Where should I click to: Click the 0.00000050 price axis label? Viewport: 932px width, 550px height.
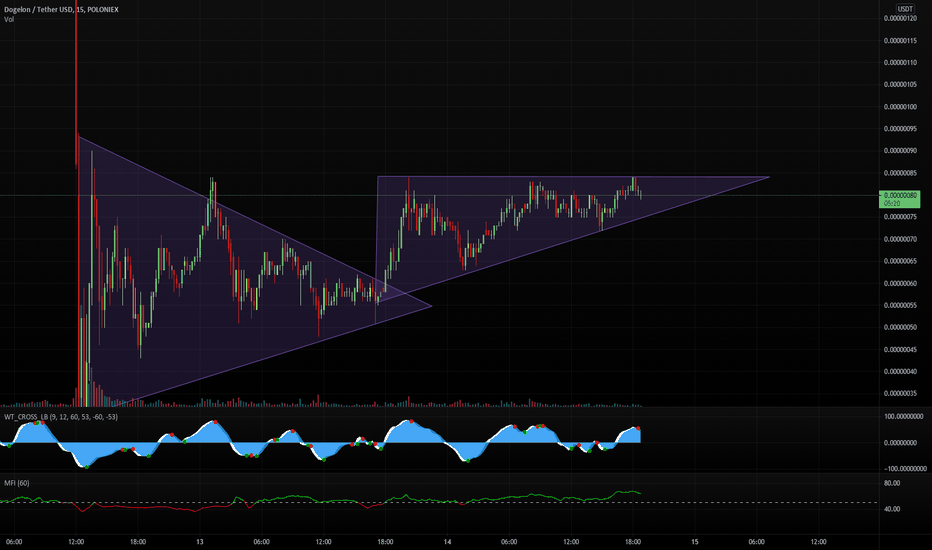pos(900,327)
